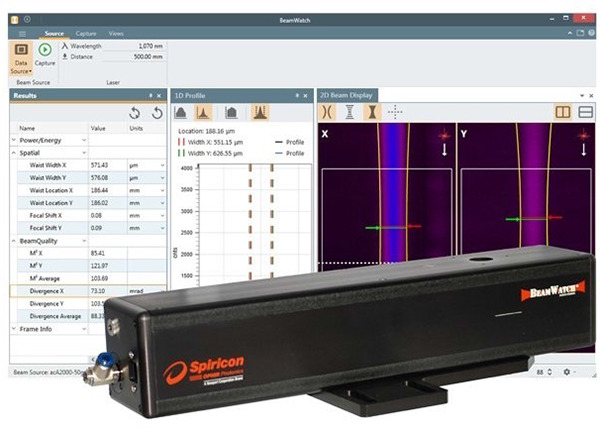The image size is (600, 432).
Task: Expand the Frame Info group
Action: tap(14, 329)
